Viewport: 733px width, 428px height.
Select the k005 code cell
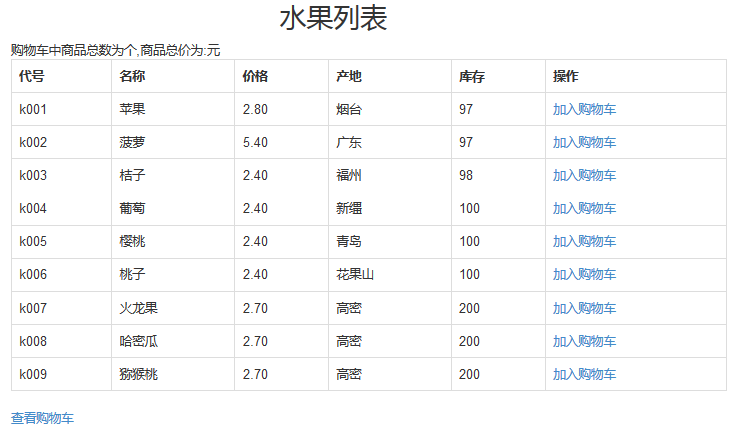33,241
